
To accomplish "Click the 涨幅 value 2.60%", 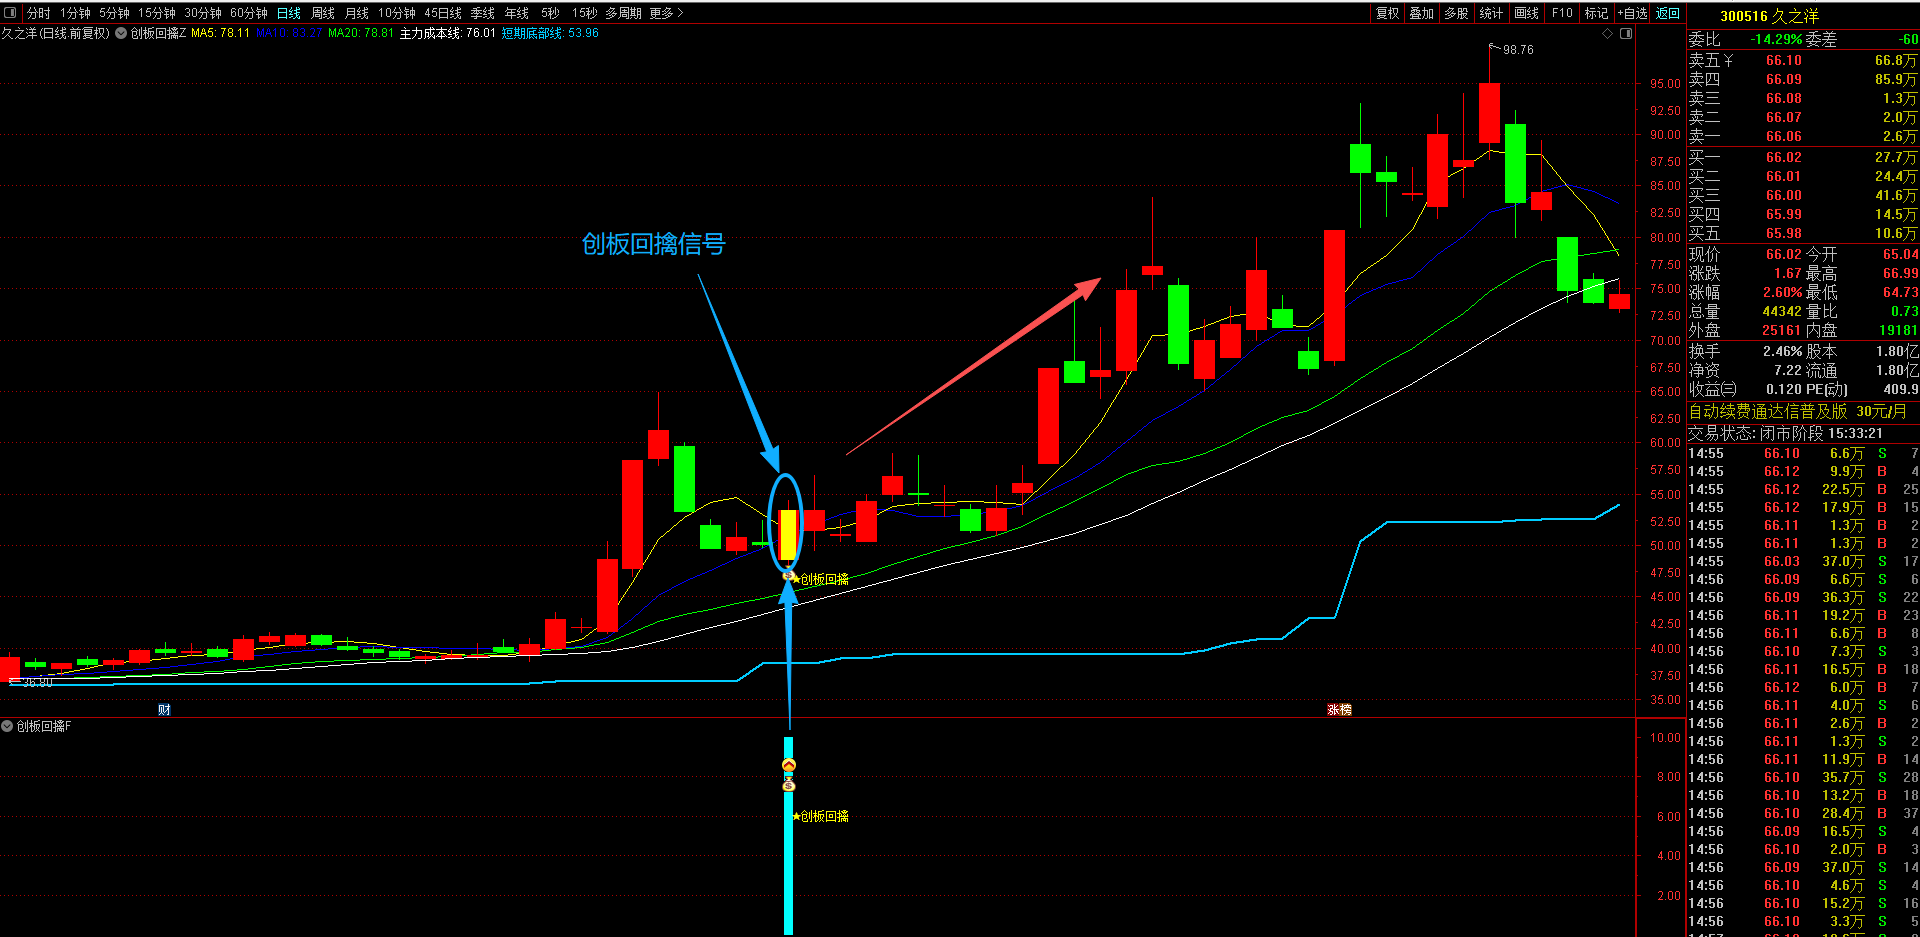I will pos(1781,292).
